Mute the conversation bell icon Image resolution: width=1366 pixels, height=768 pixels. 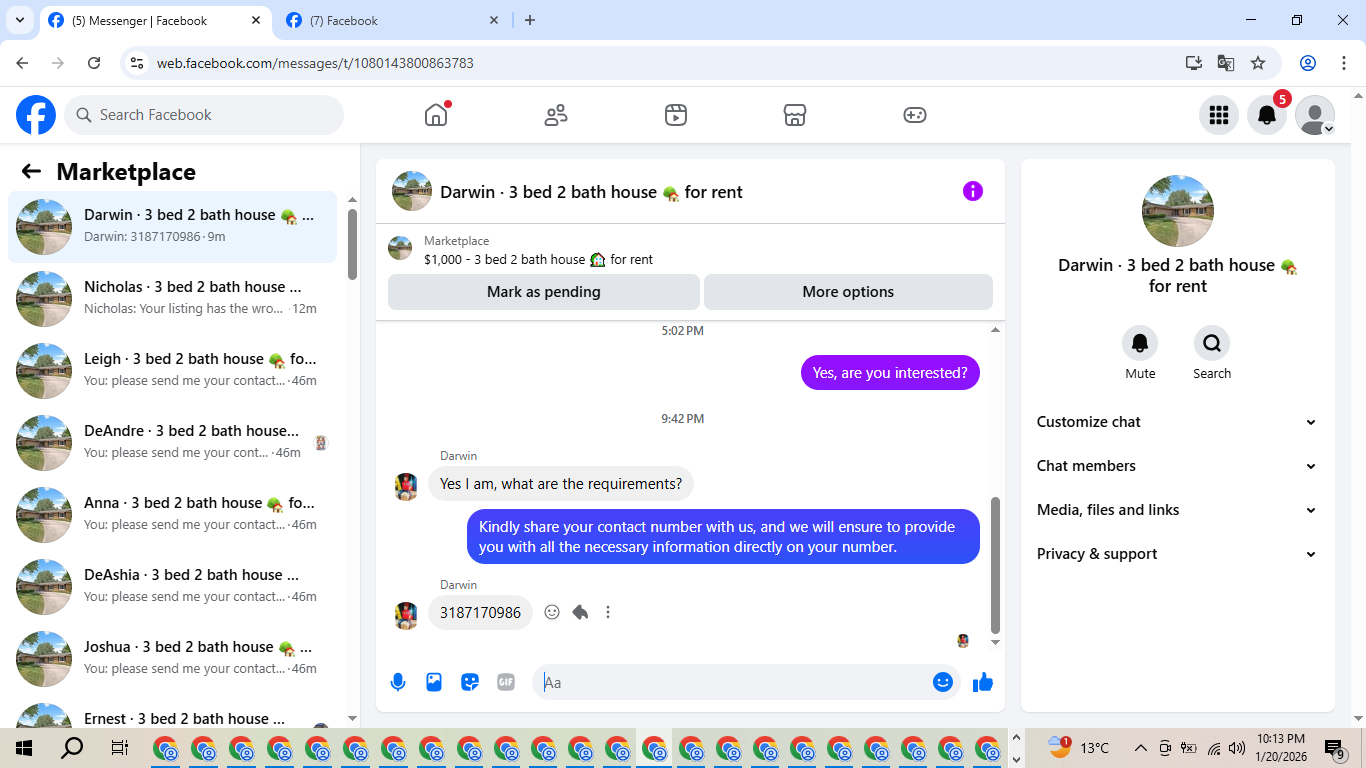[1140, 344]
